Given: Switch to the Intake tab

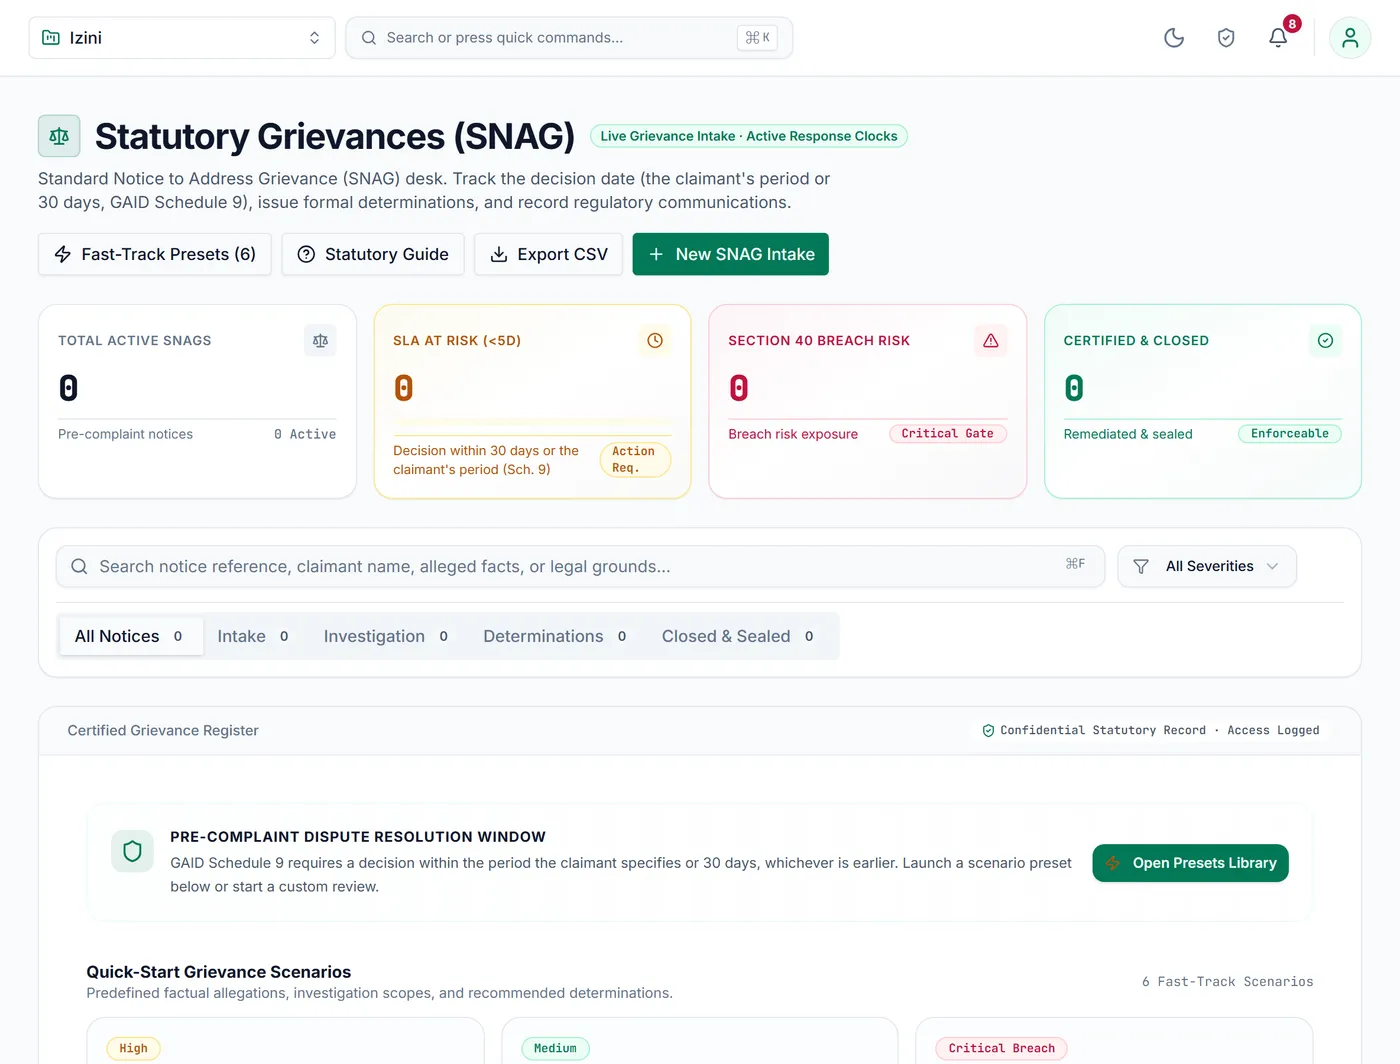Looking at the screenshot, I should click(x=254, y=636).
